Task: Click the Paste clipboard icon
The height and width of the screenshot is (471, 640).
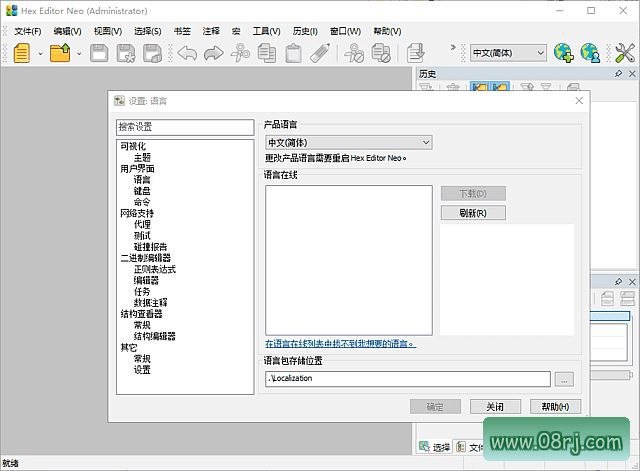Action: [x=293, y=53]
